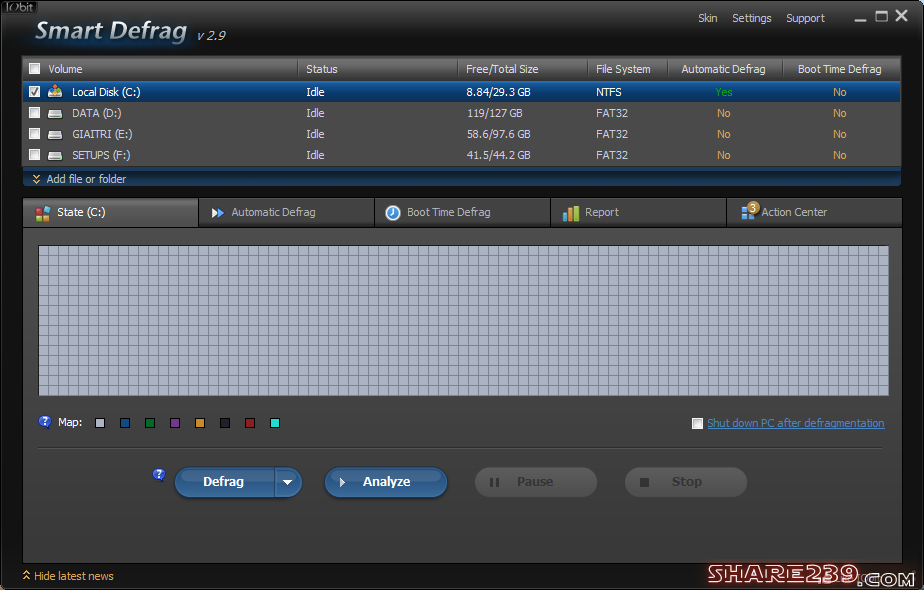Toggle the select-all Volume checkbox
Screen dimensions: 924x590
point(35,69)
